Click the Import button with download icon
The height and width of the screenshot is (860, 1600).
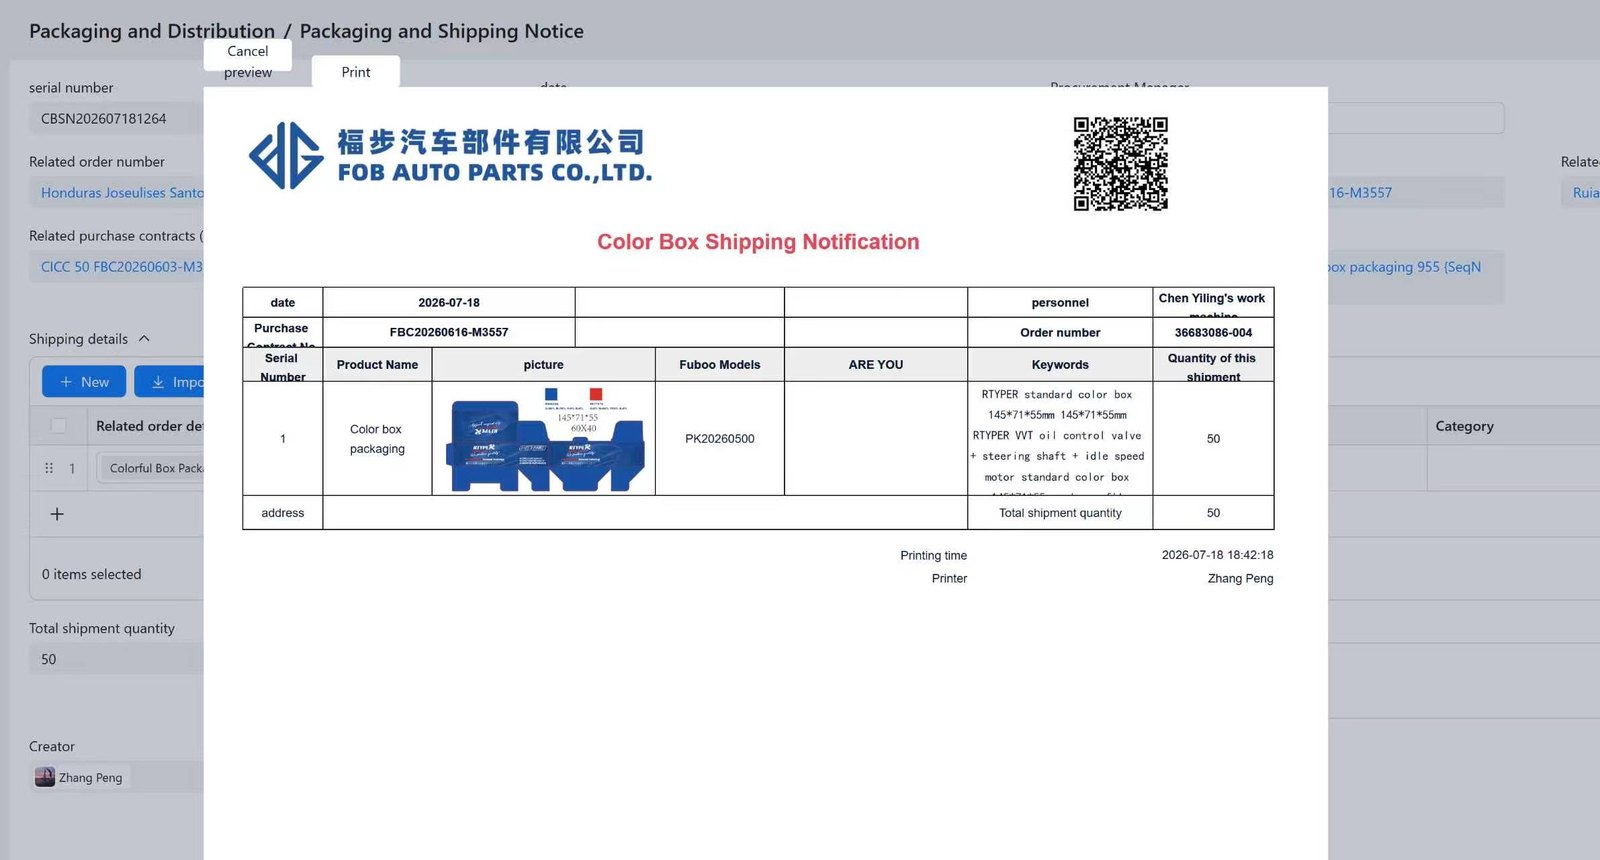(x=170, y=382)
